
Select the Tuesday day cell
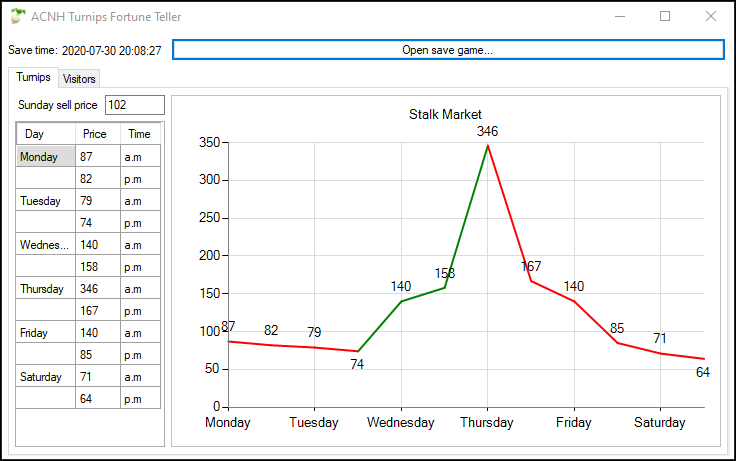point(46,200)
